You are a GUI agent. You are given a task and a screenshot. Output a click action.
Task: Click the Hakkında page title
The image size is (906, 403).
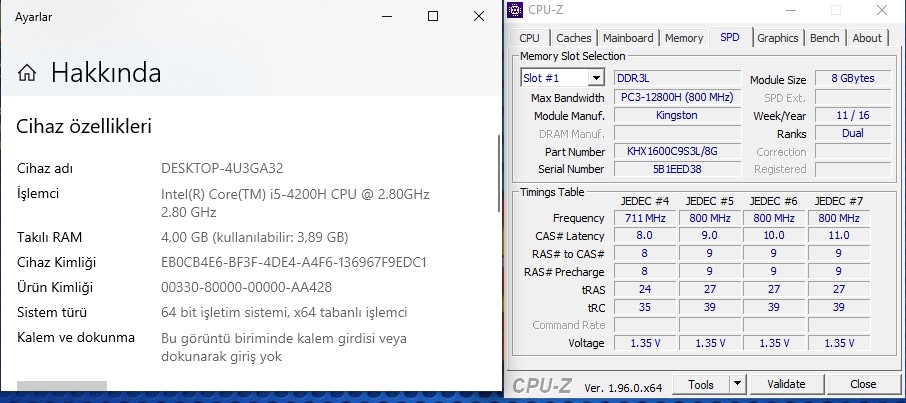pos(106,73)
